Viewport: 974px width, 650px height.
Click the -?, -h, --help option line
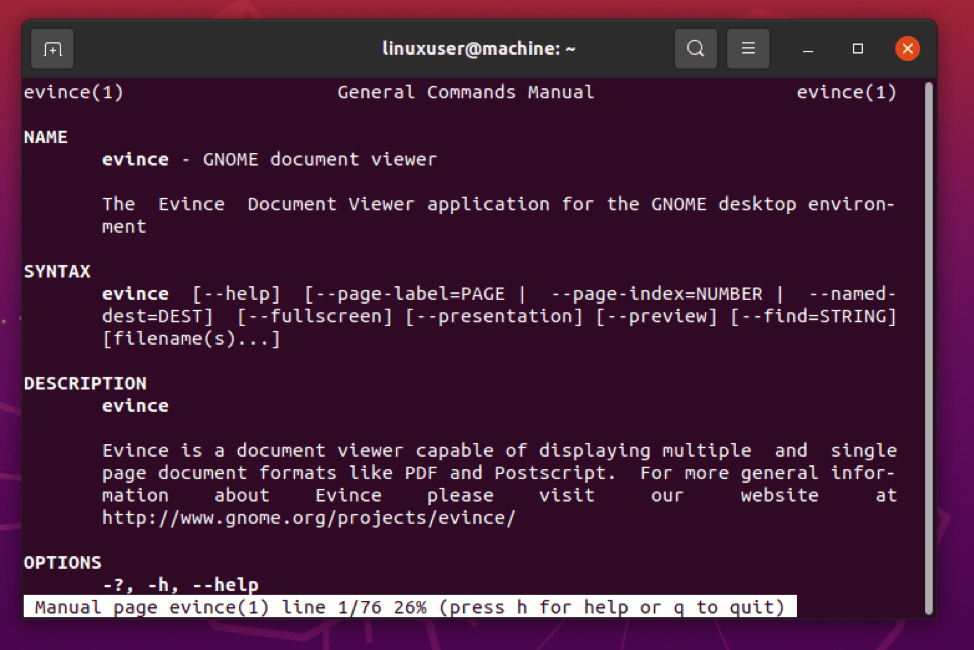pos(180,585)
